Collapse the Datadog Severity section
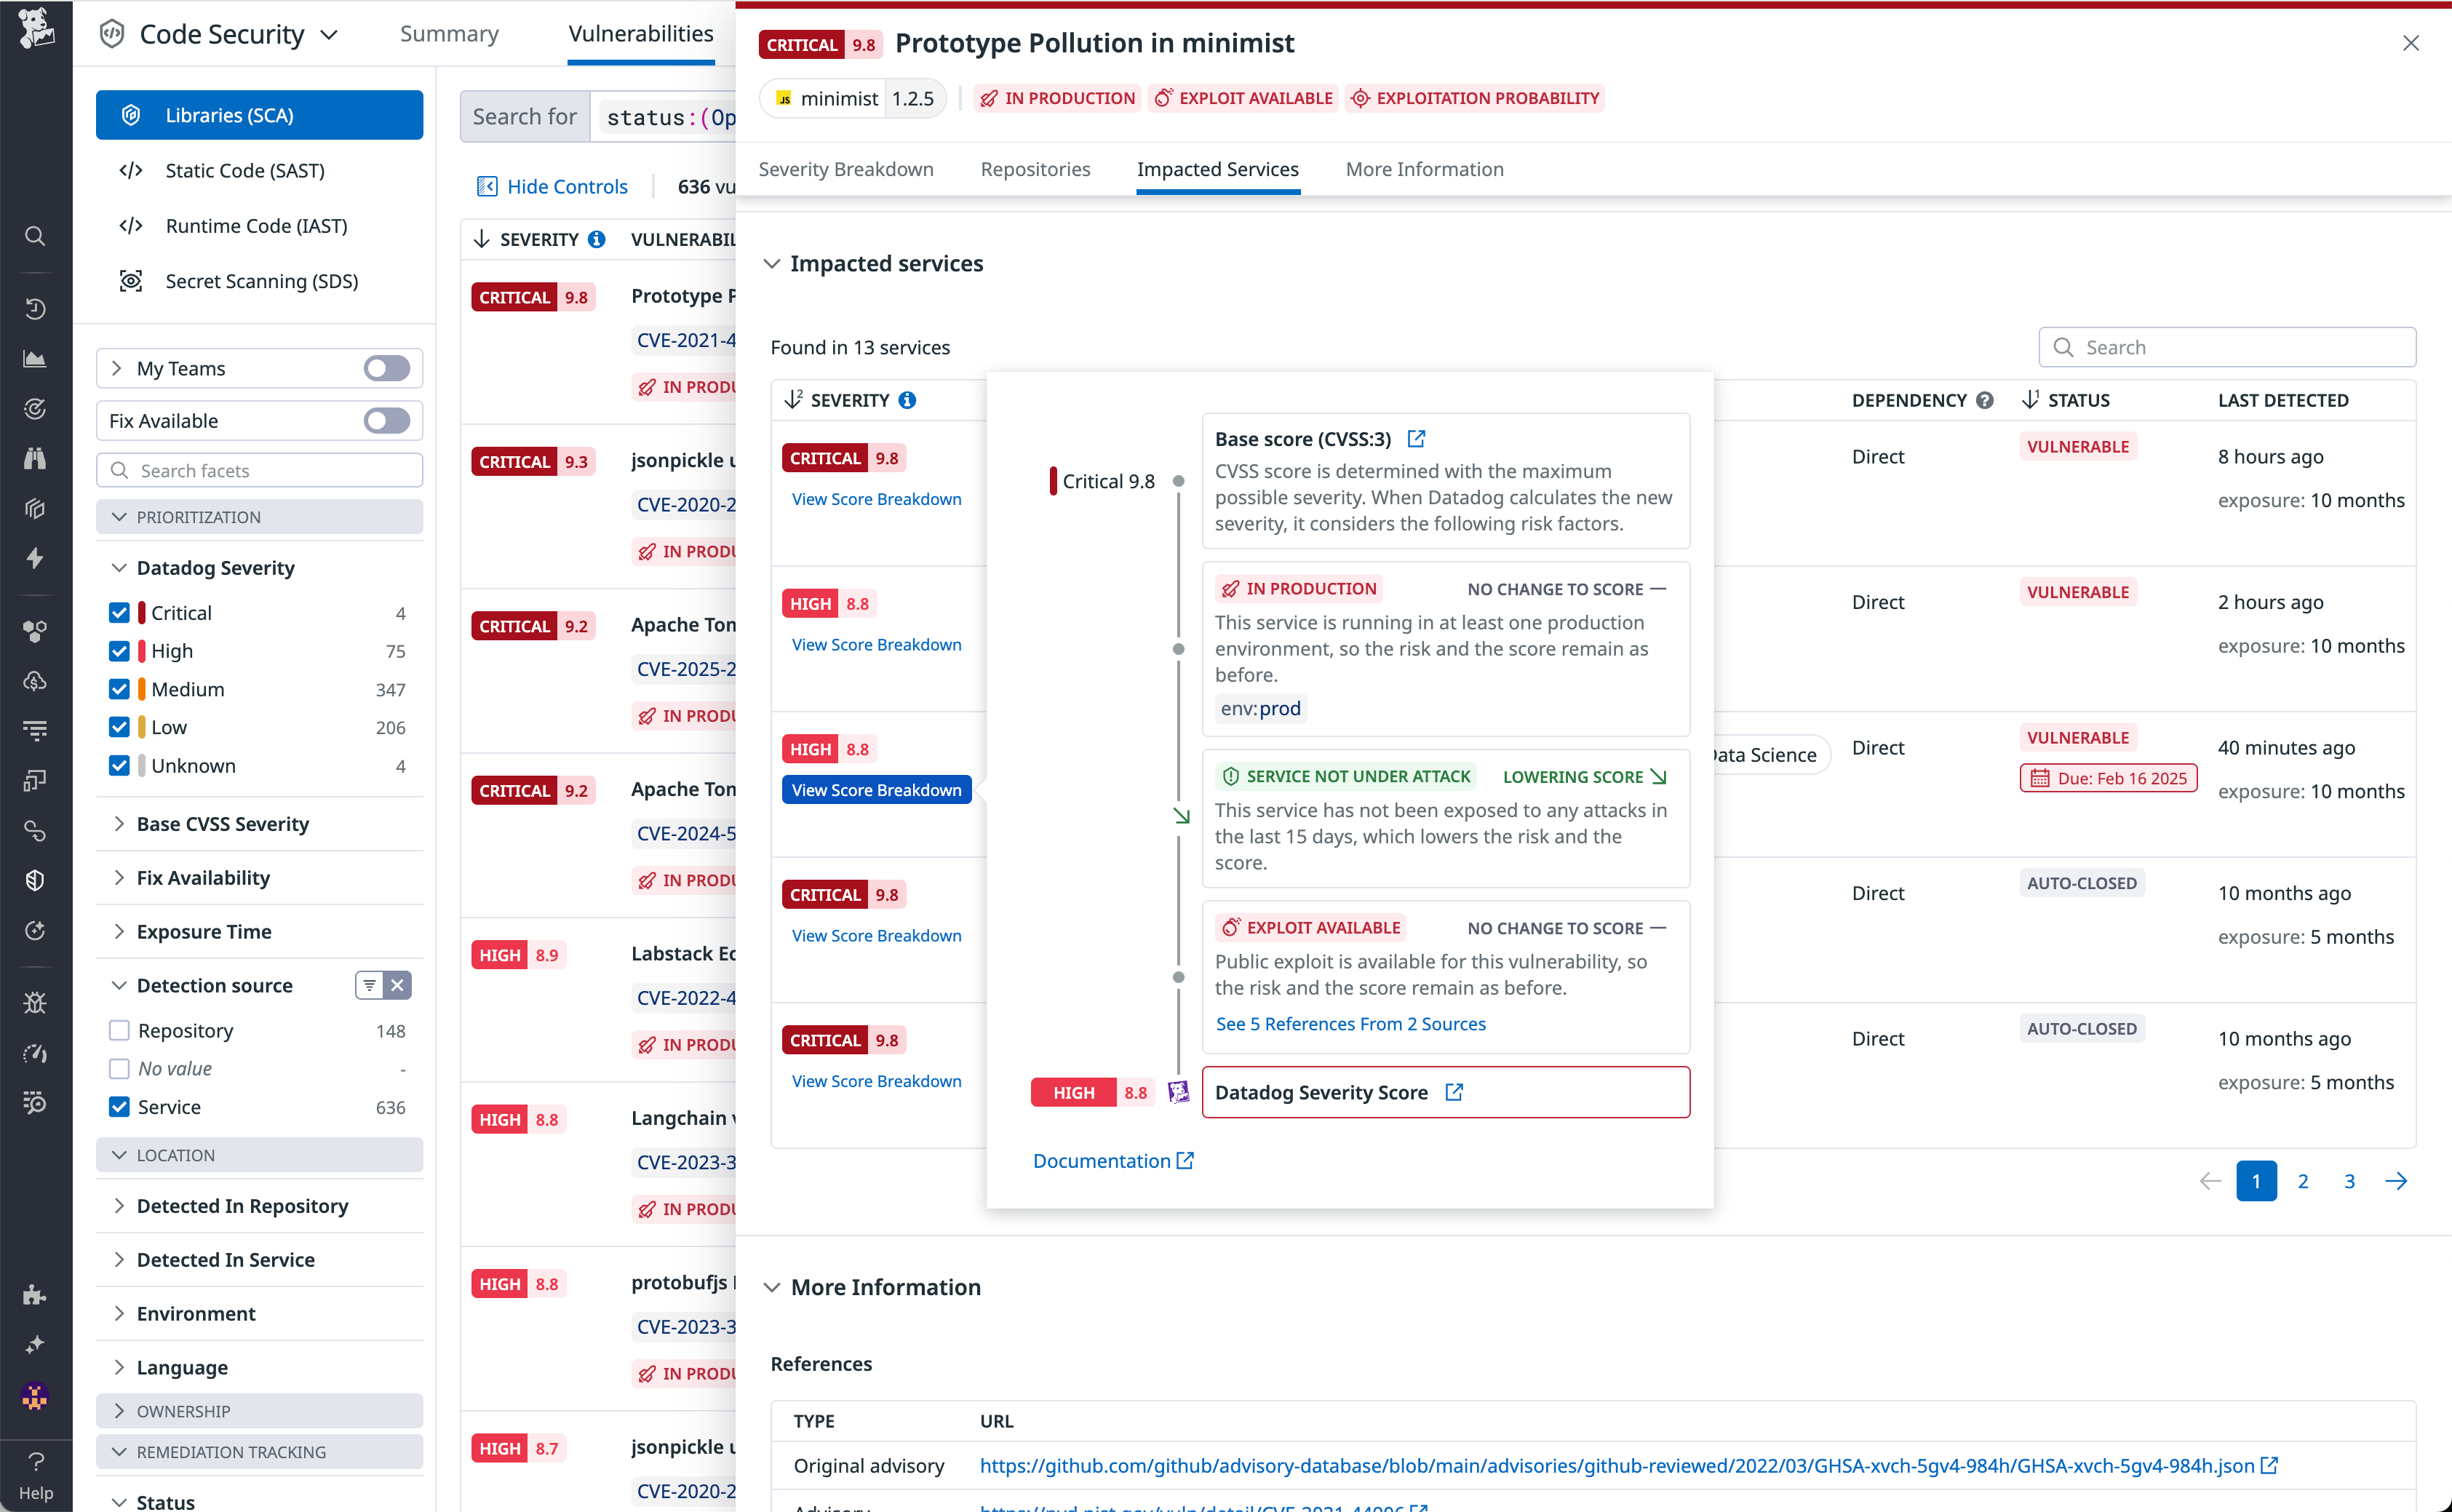 (x=119, y=567)
